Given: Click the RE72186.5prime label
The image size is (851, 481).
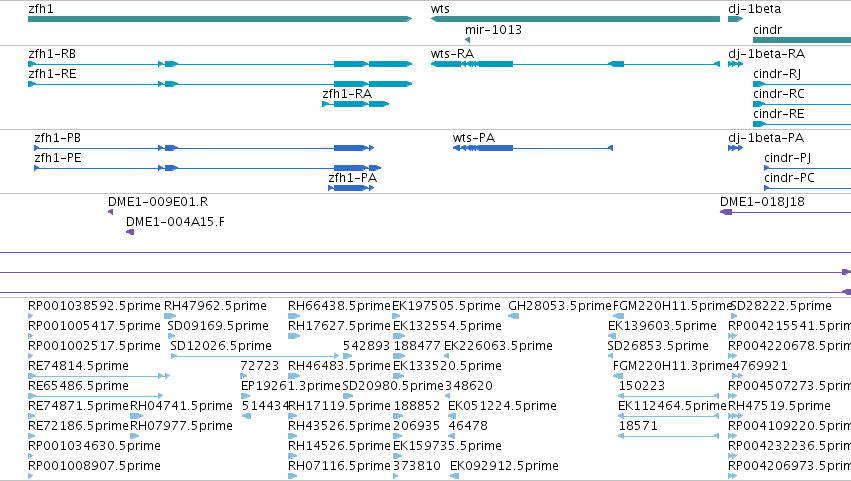Looking at the screenshot, I should [78, 426].
